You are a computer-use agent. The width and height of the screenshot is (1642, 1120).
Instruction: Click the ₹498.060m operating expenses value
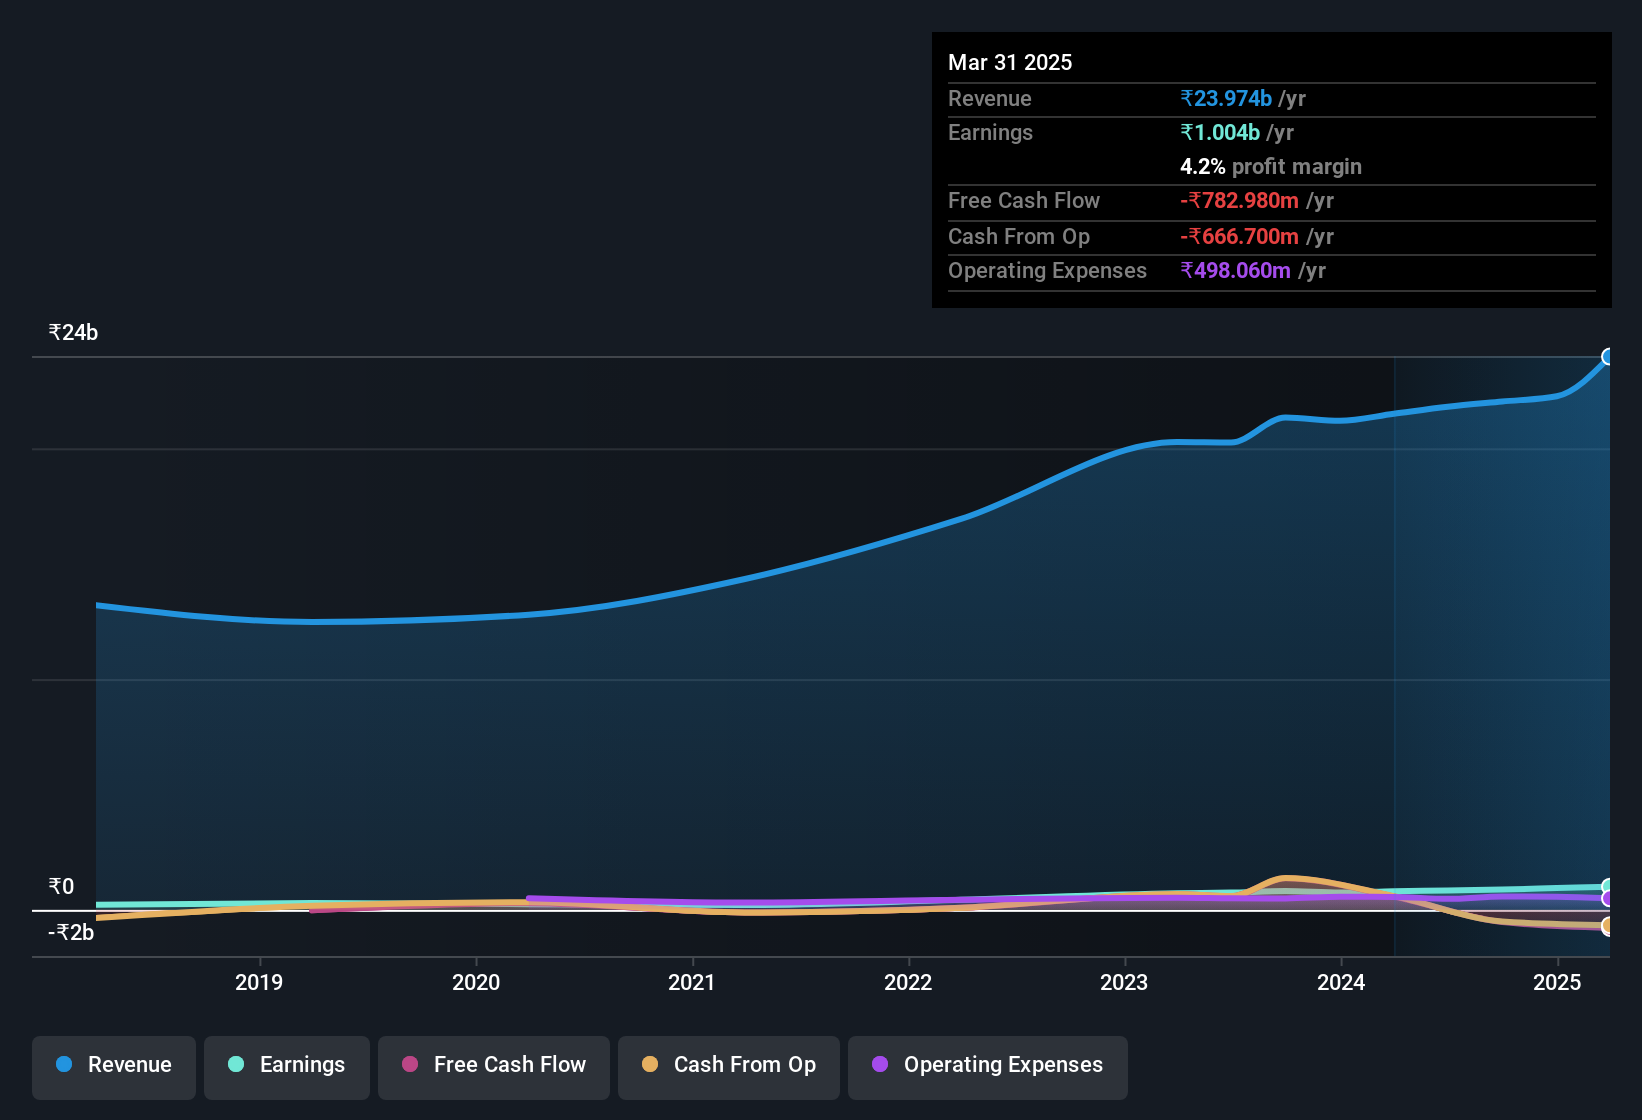pos(1235,270)
